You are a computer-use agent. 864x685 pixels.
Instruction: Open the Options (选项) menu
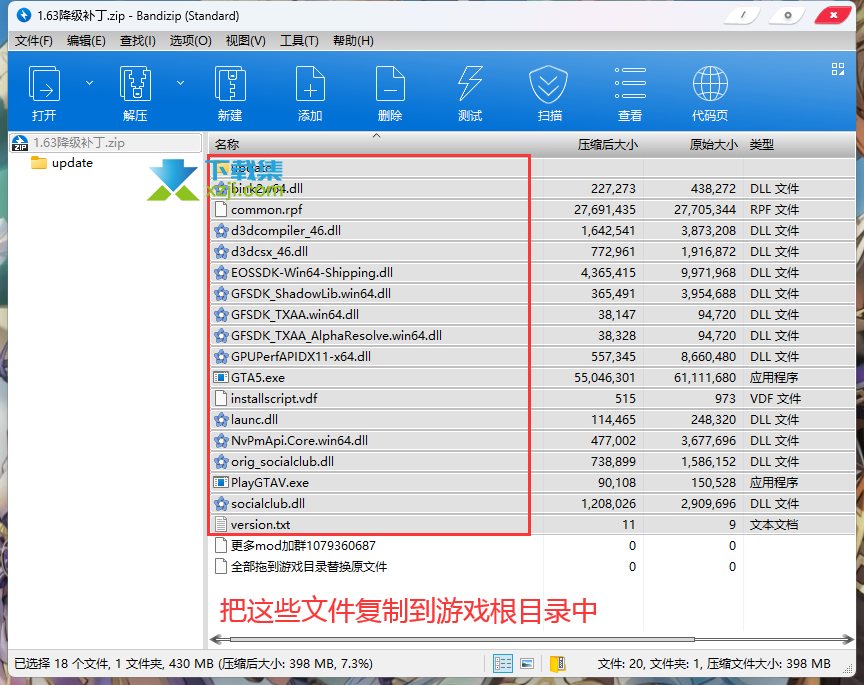(190, 41)
